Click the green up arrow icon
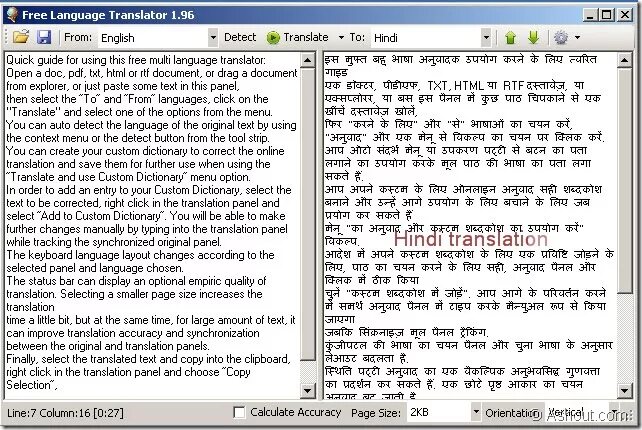This screenshot has width=642, height=430. (x=510, y=38)
